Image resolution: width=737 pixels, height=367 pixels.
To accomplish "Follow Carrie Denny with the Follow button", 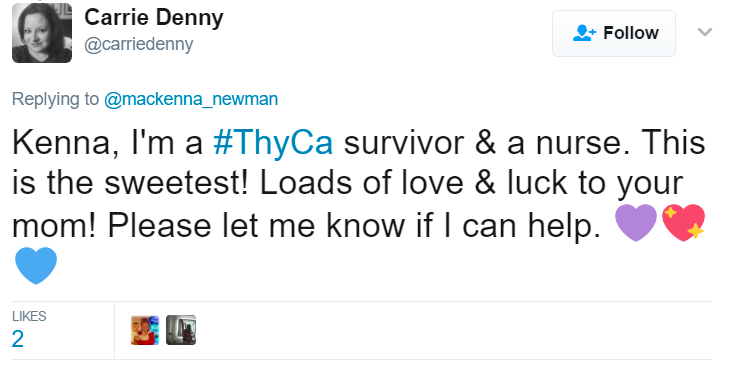I will point(613,33).
